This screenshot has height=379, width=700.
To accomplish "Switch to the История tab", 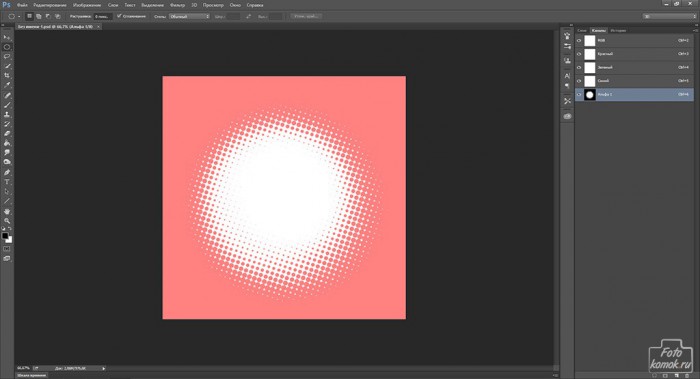I will point(618,30).
